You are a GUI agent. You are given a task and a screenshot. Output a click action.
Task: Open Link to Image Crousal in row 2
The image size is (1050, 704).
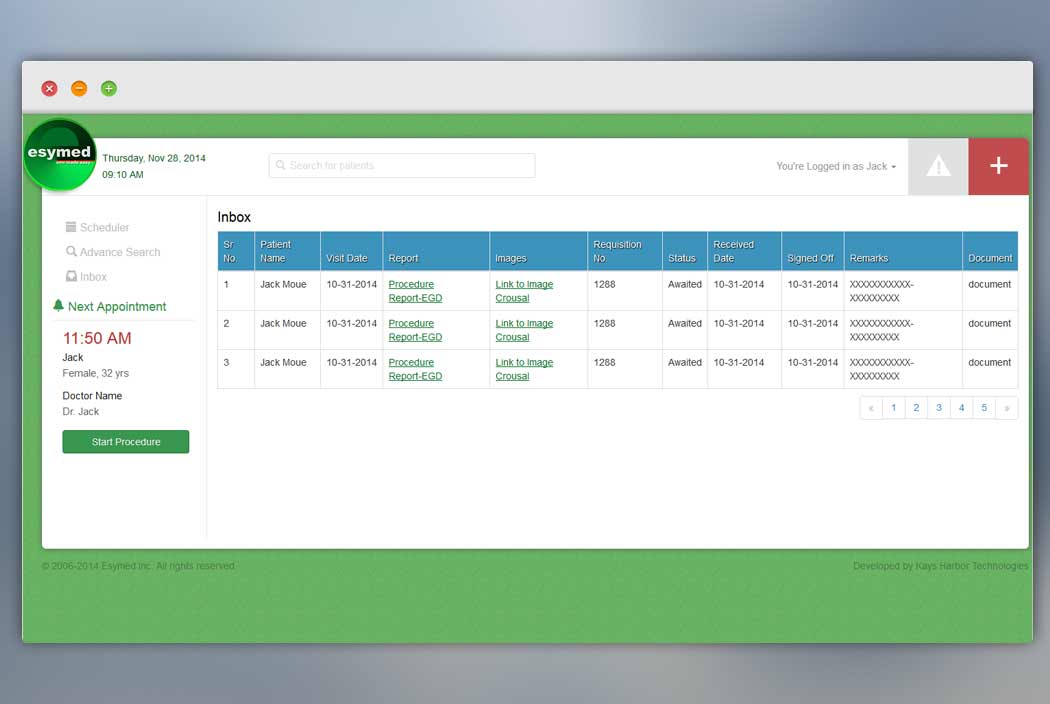point(524,330)
